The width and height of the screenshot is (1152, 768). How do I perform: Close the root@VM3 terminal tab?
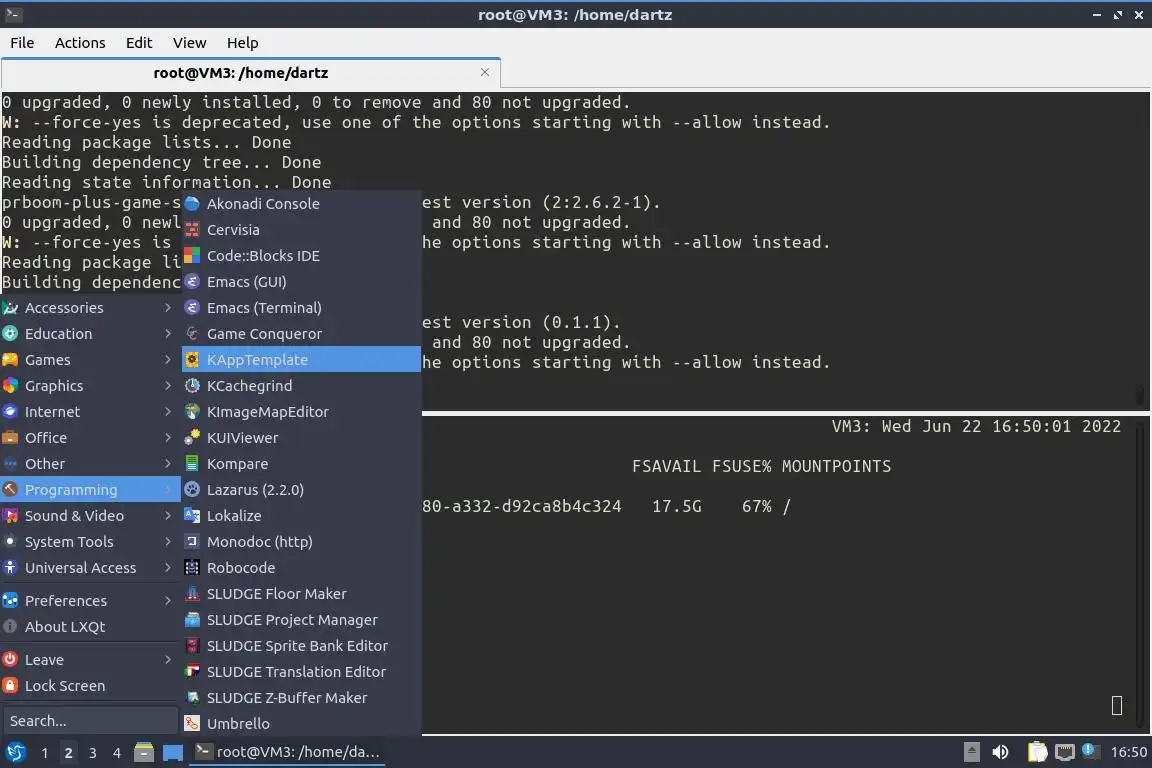click(x=485, y=72)
